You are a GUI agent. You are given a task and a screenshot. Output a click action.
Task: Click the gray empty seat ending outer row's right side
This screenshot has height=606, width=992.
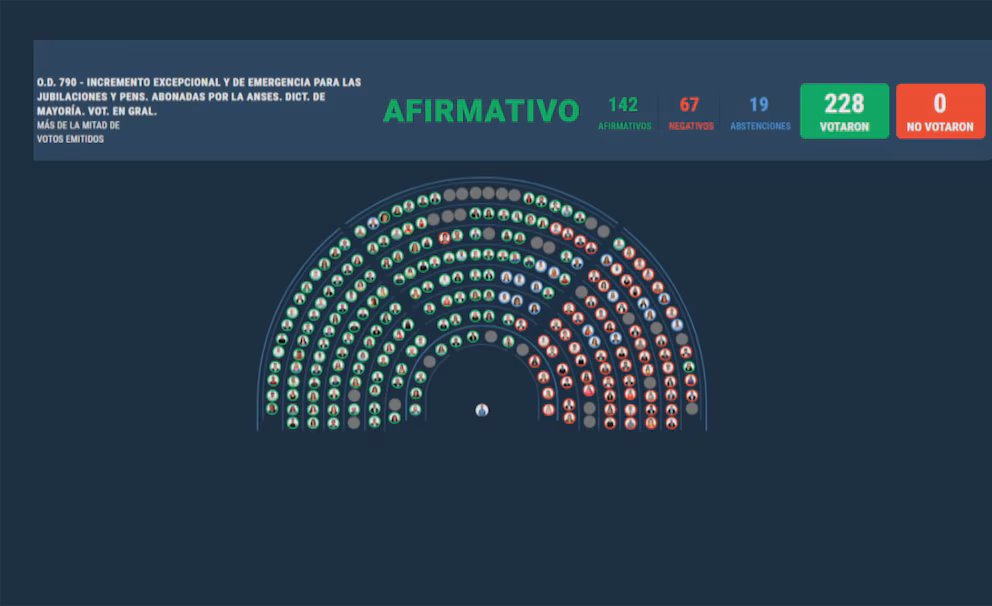pos(692,408)
